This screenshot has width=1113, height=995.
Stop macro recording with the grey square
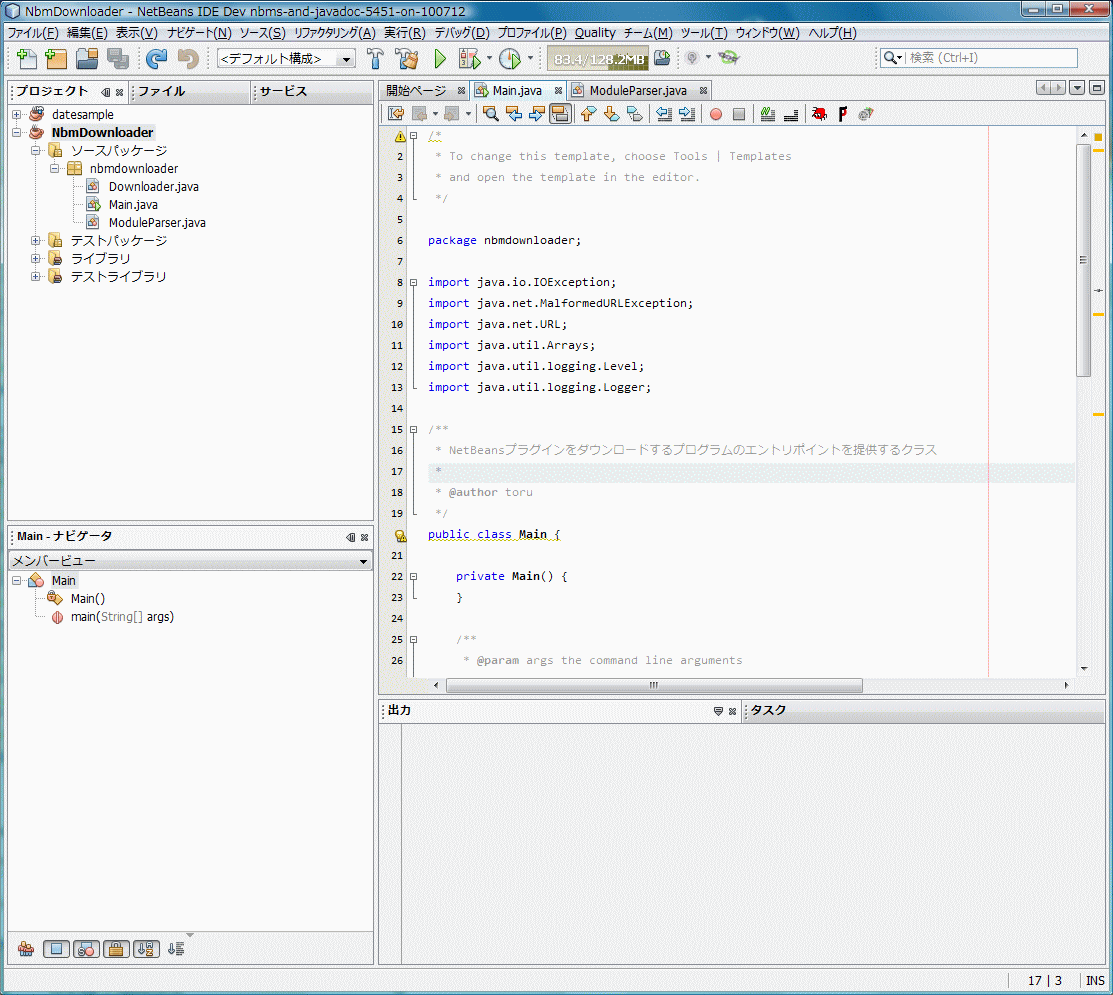[x=739, y=114]
